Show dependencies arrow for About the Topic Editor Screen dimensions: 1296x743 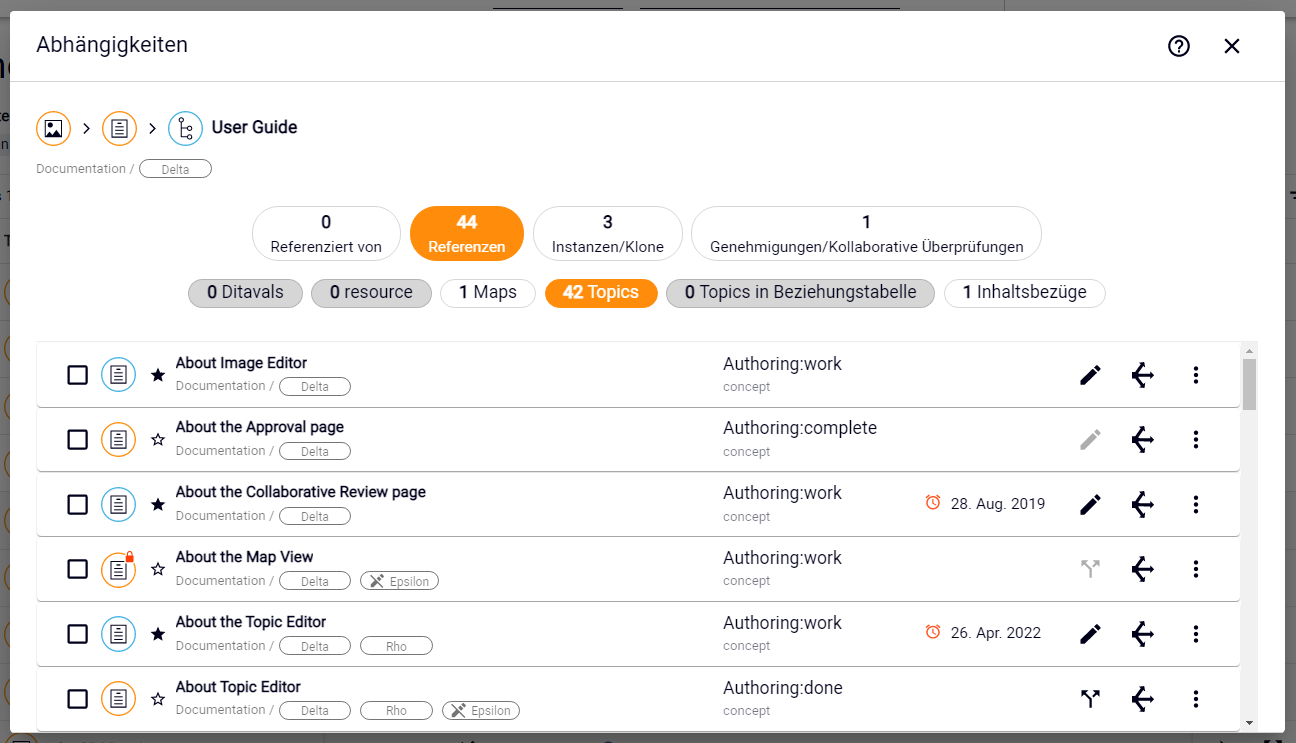(x=1143, y=634)
